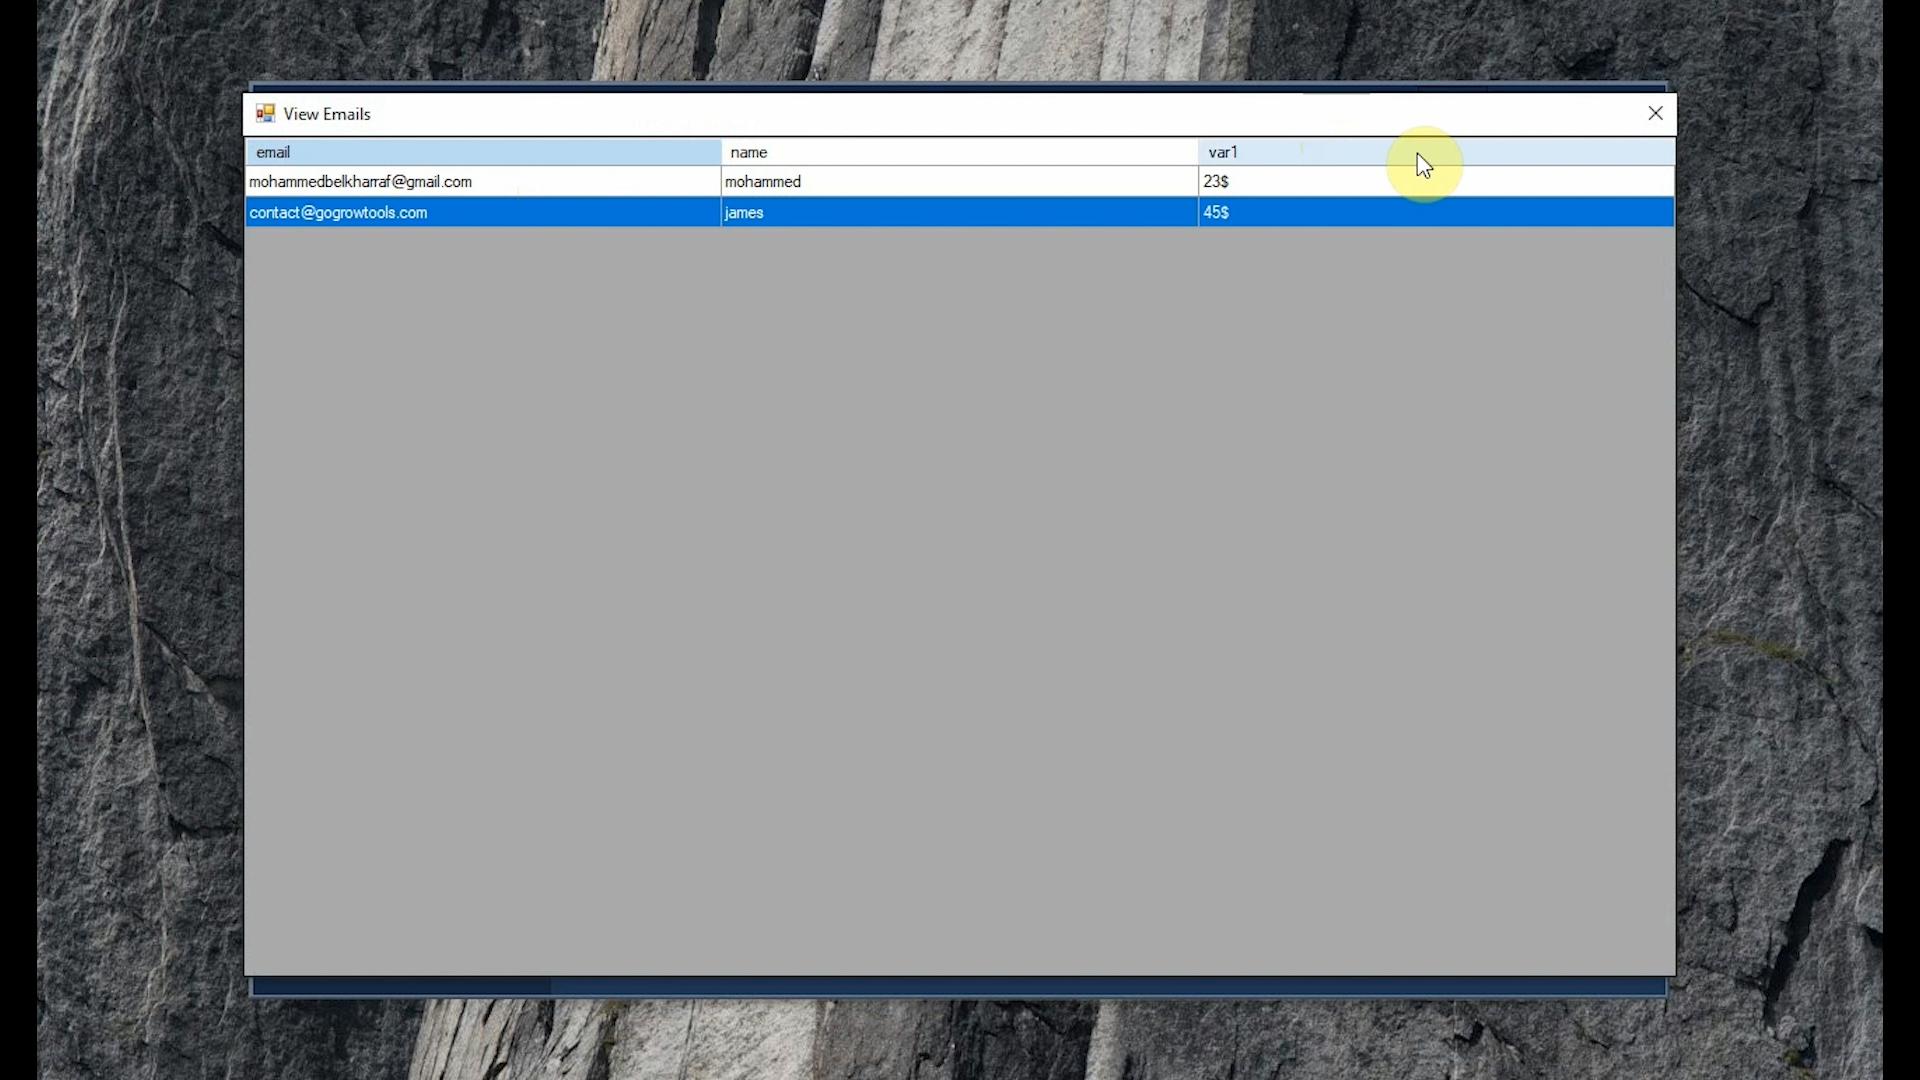Click the View Emails window app icon

pos(265,113)
